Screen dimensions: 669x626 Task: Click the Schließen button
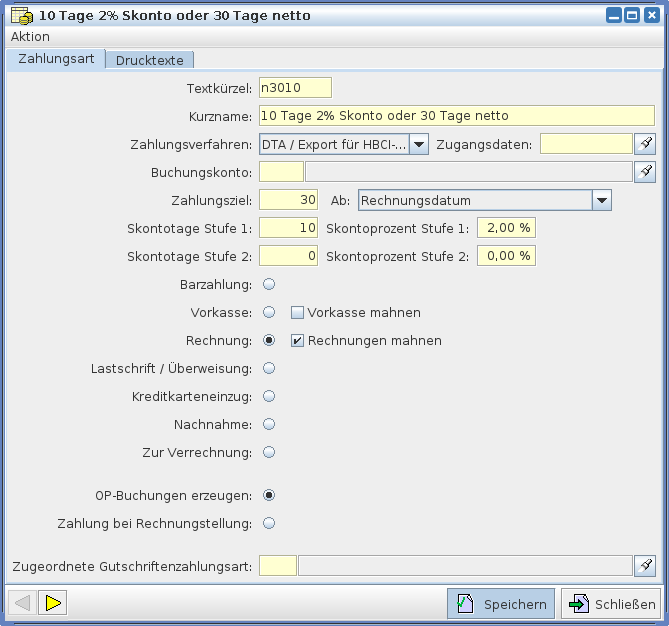(x=611, y=604)
